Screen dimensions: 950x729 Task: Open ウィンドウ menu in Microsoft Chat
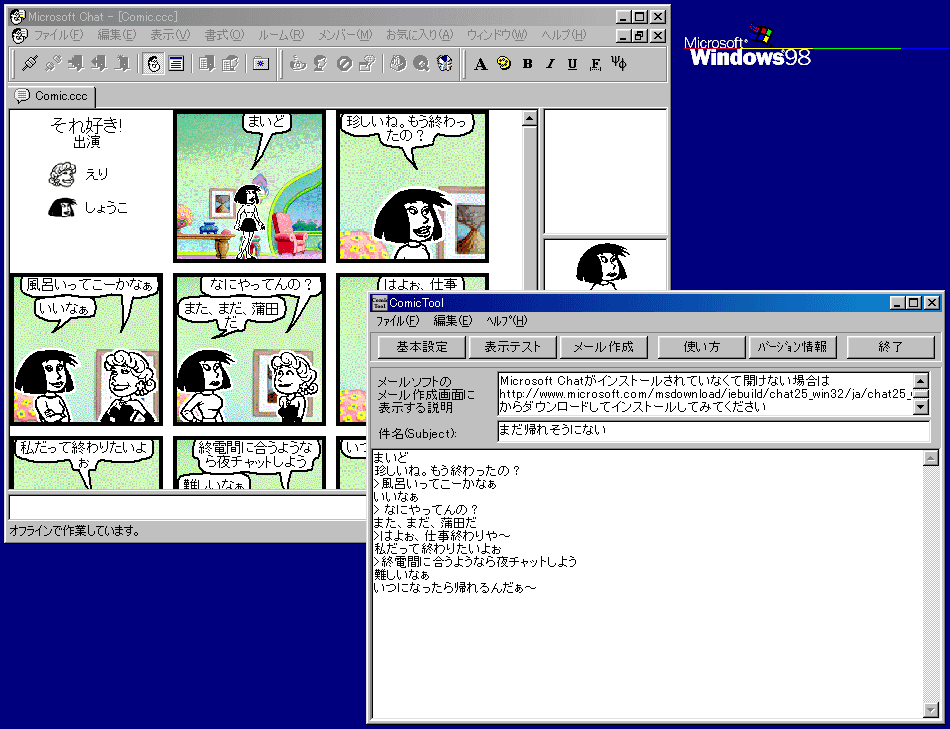tap(497, 35)
